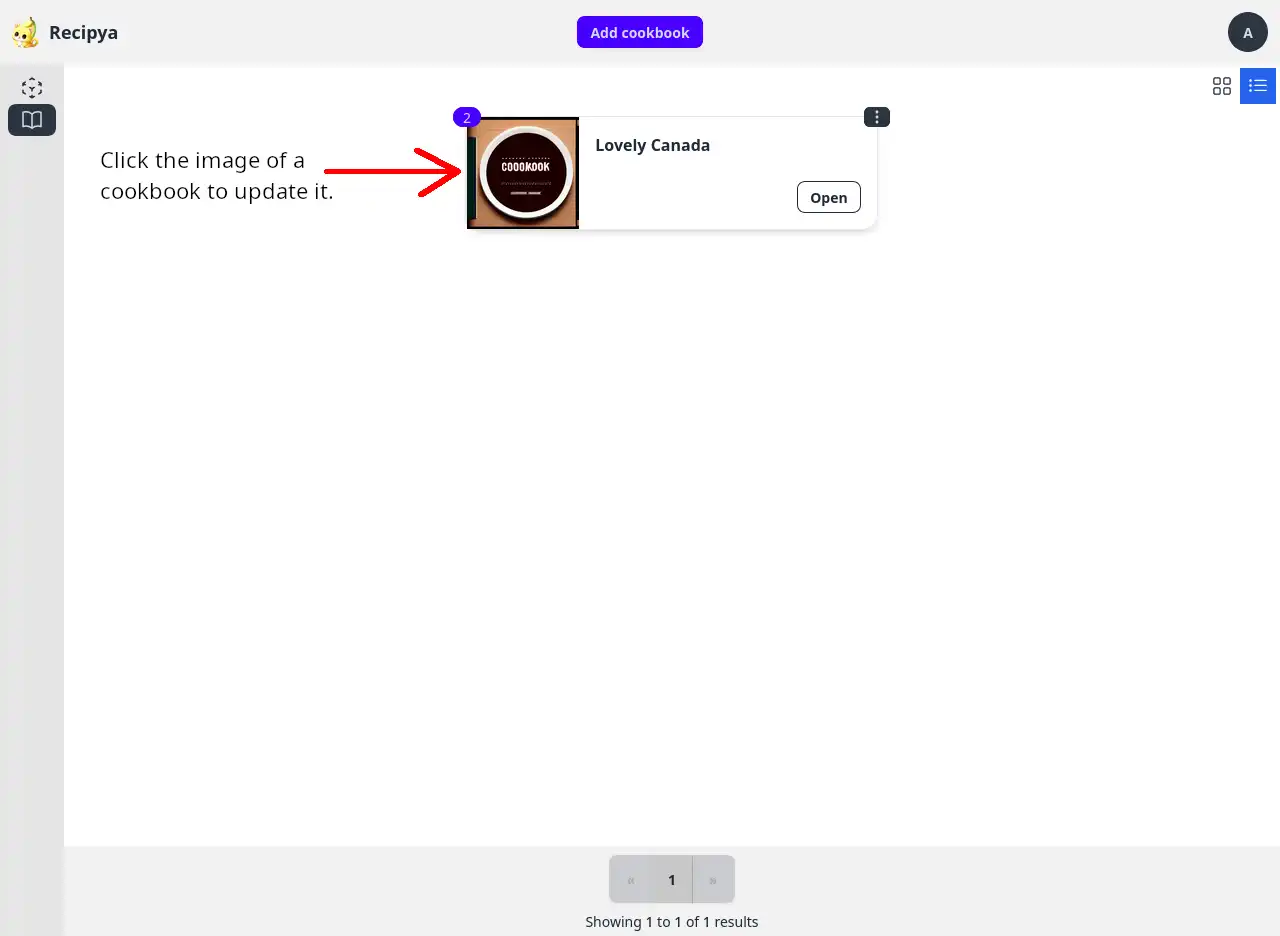Viewport: 1280px width, 936px height.
Task: Open the three-dot options menu on Lovely Canada
Action: point(877,117)
